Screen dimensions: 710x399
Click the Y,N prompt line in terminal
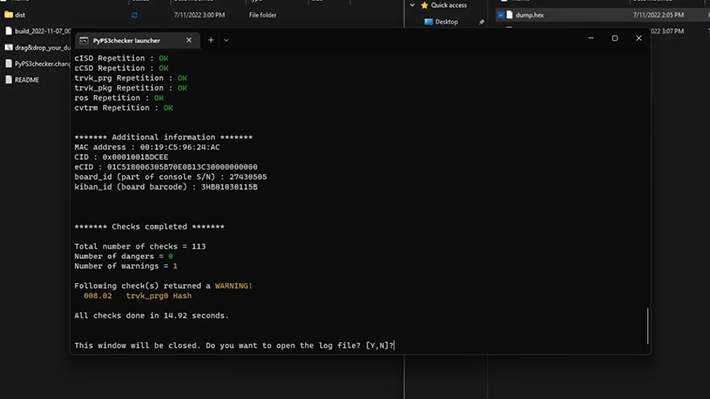point(235,346)
